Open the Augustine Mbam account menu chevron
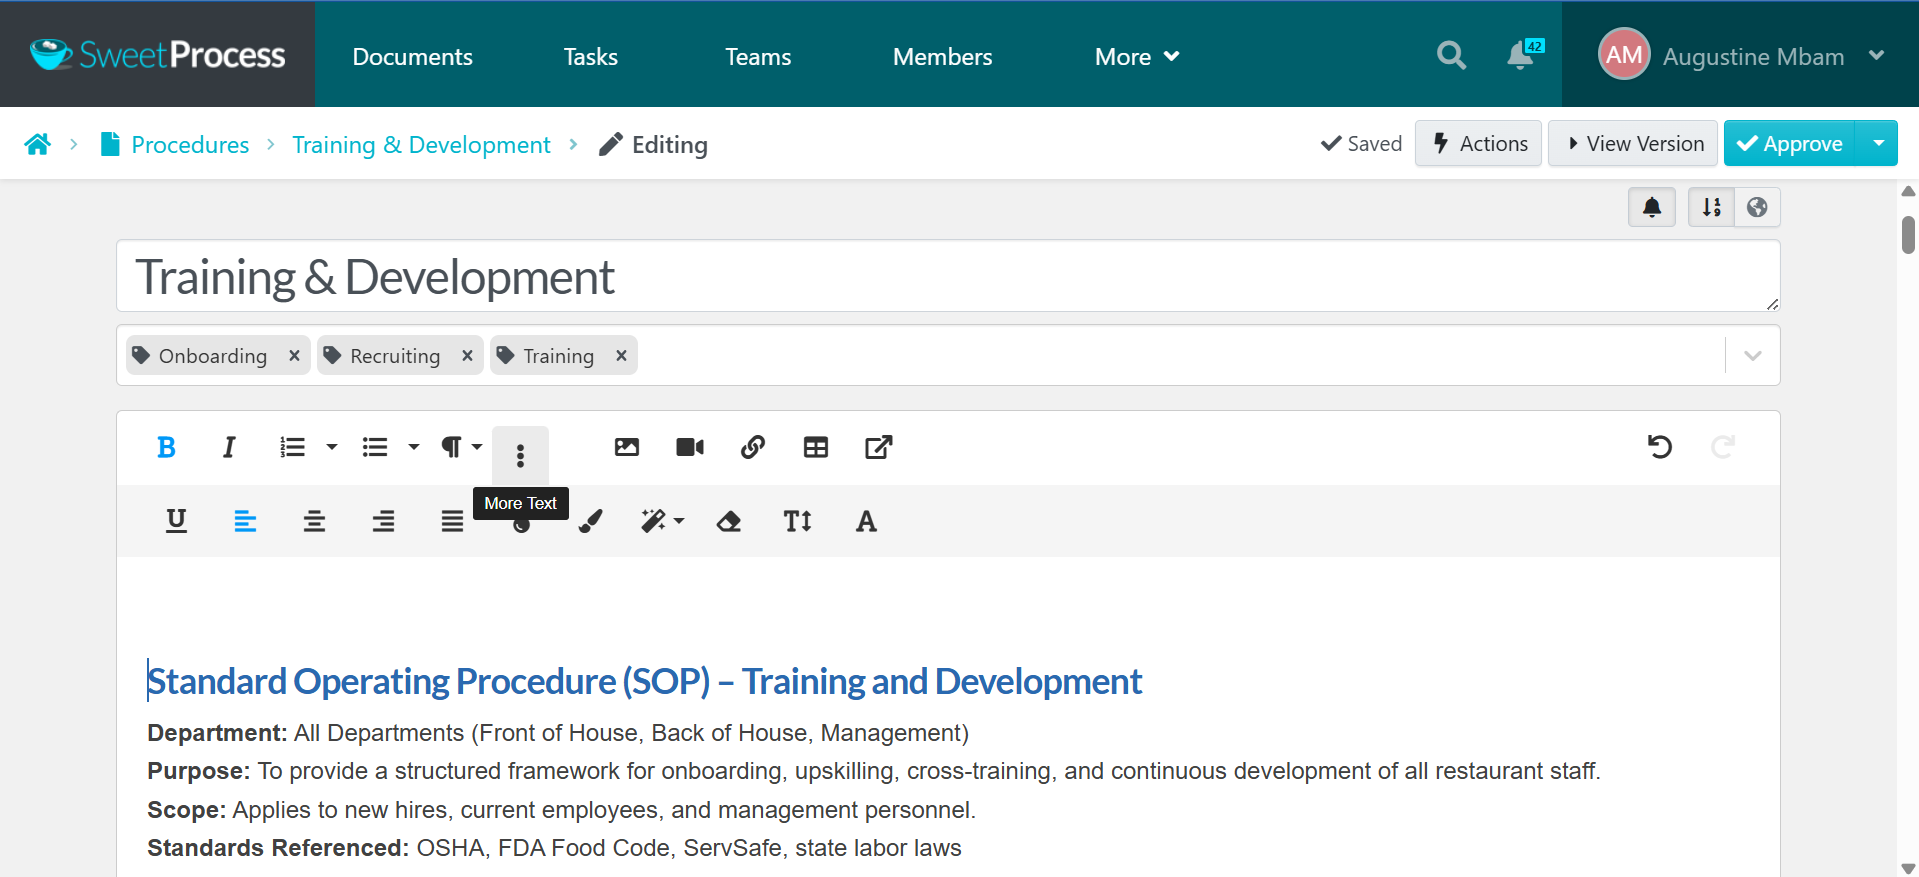This screenshot has height=877, width=1919. click(x=1876, y=55)
